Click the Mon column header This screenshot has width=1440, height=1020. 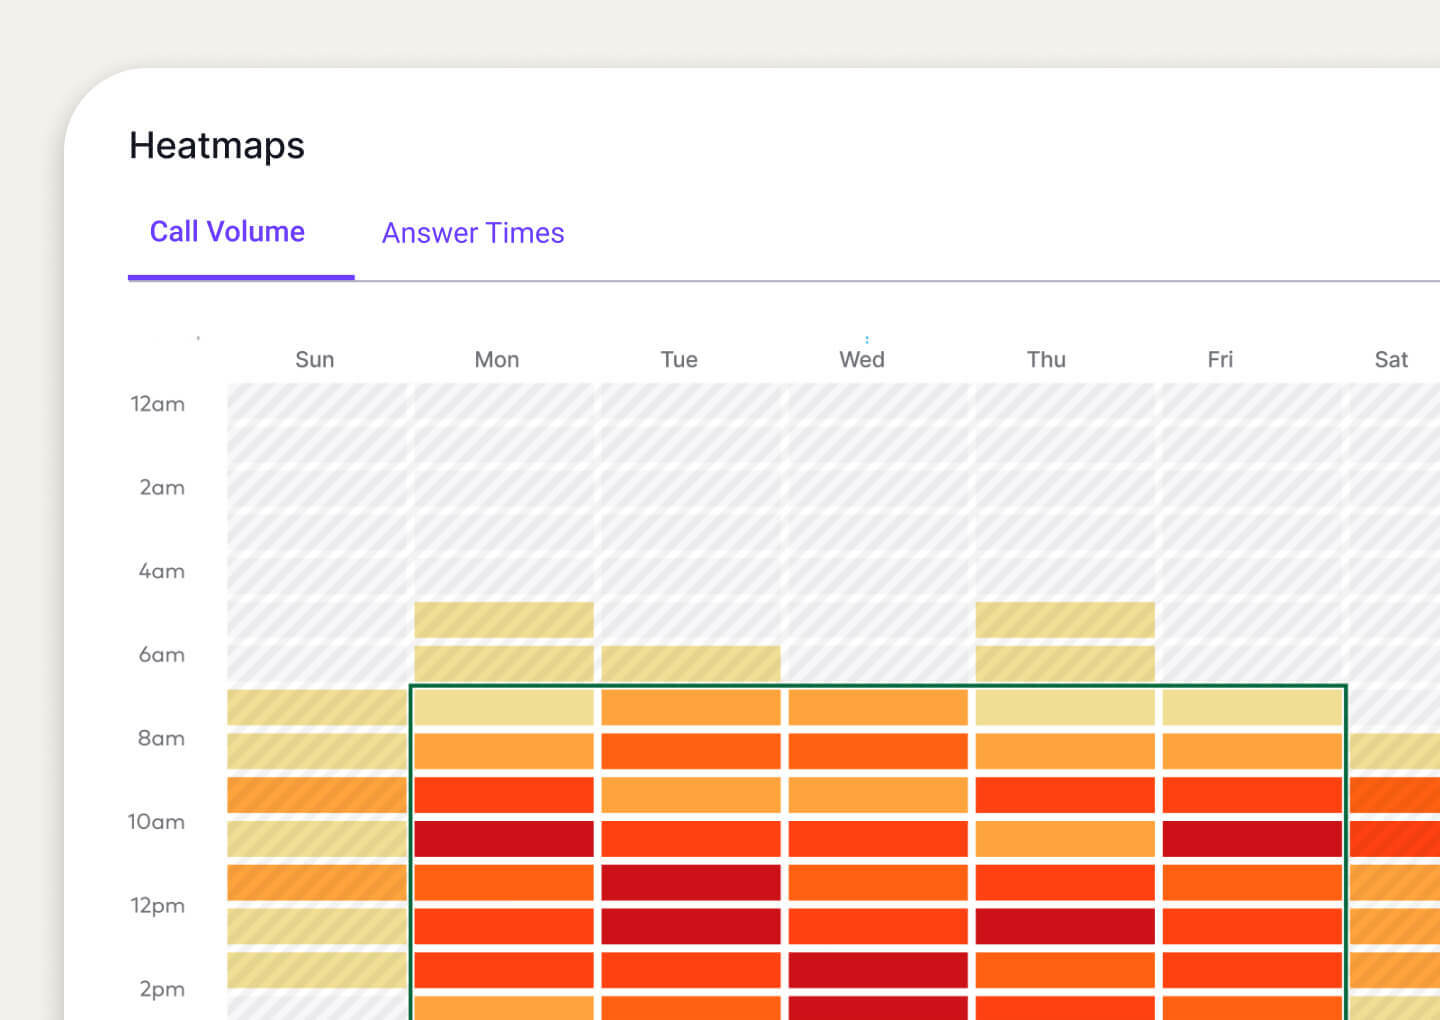pos(497,360)
